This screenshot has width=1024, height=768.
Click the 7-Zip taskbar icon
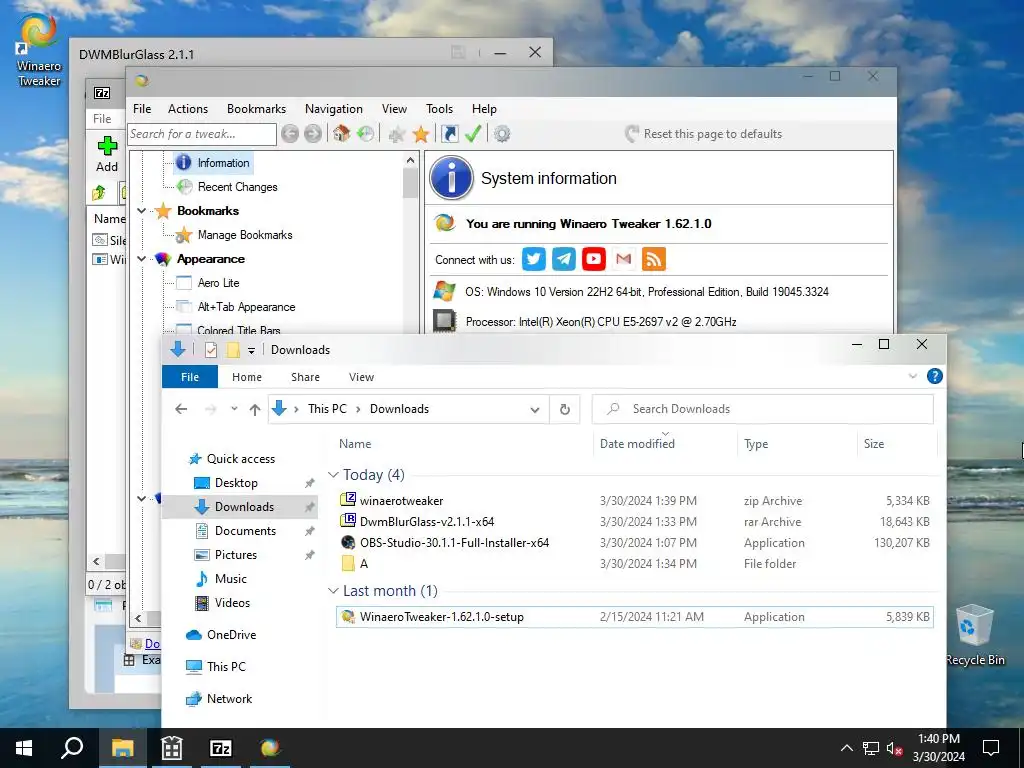tap(221, 748)
